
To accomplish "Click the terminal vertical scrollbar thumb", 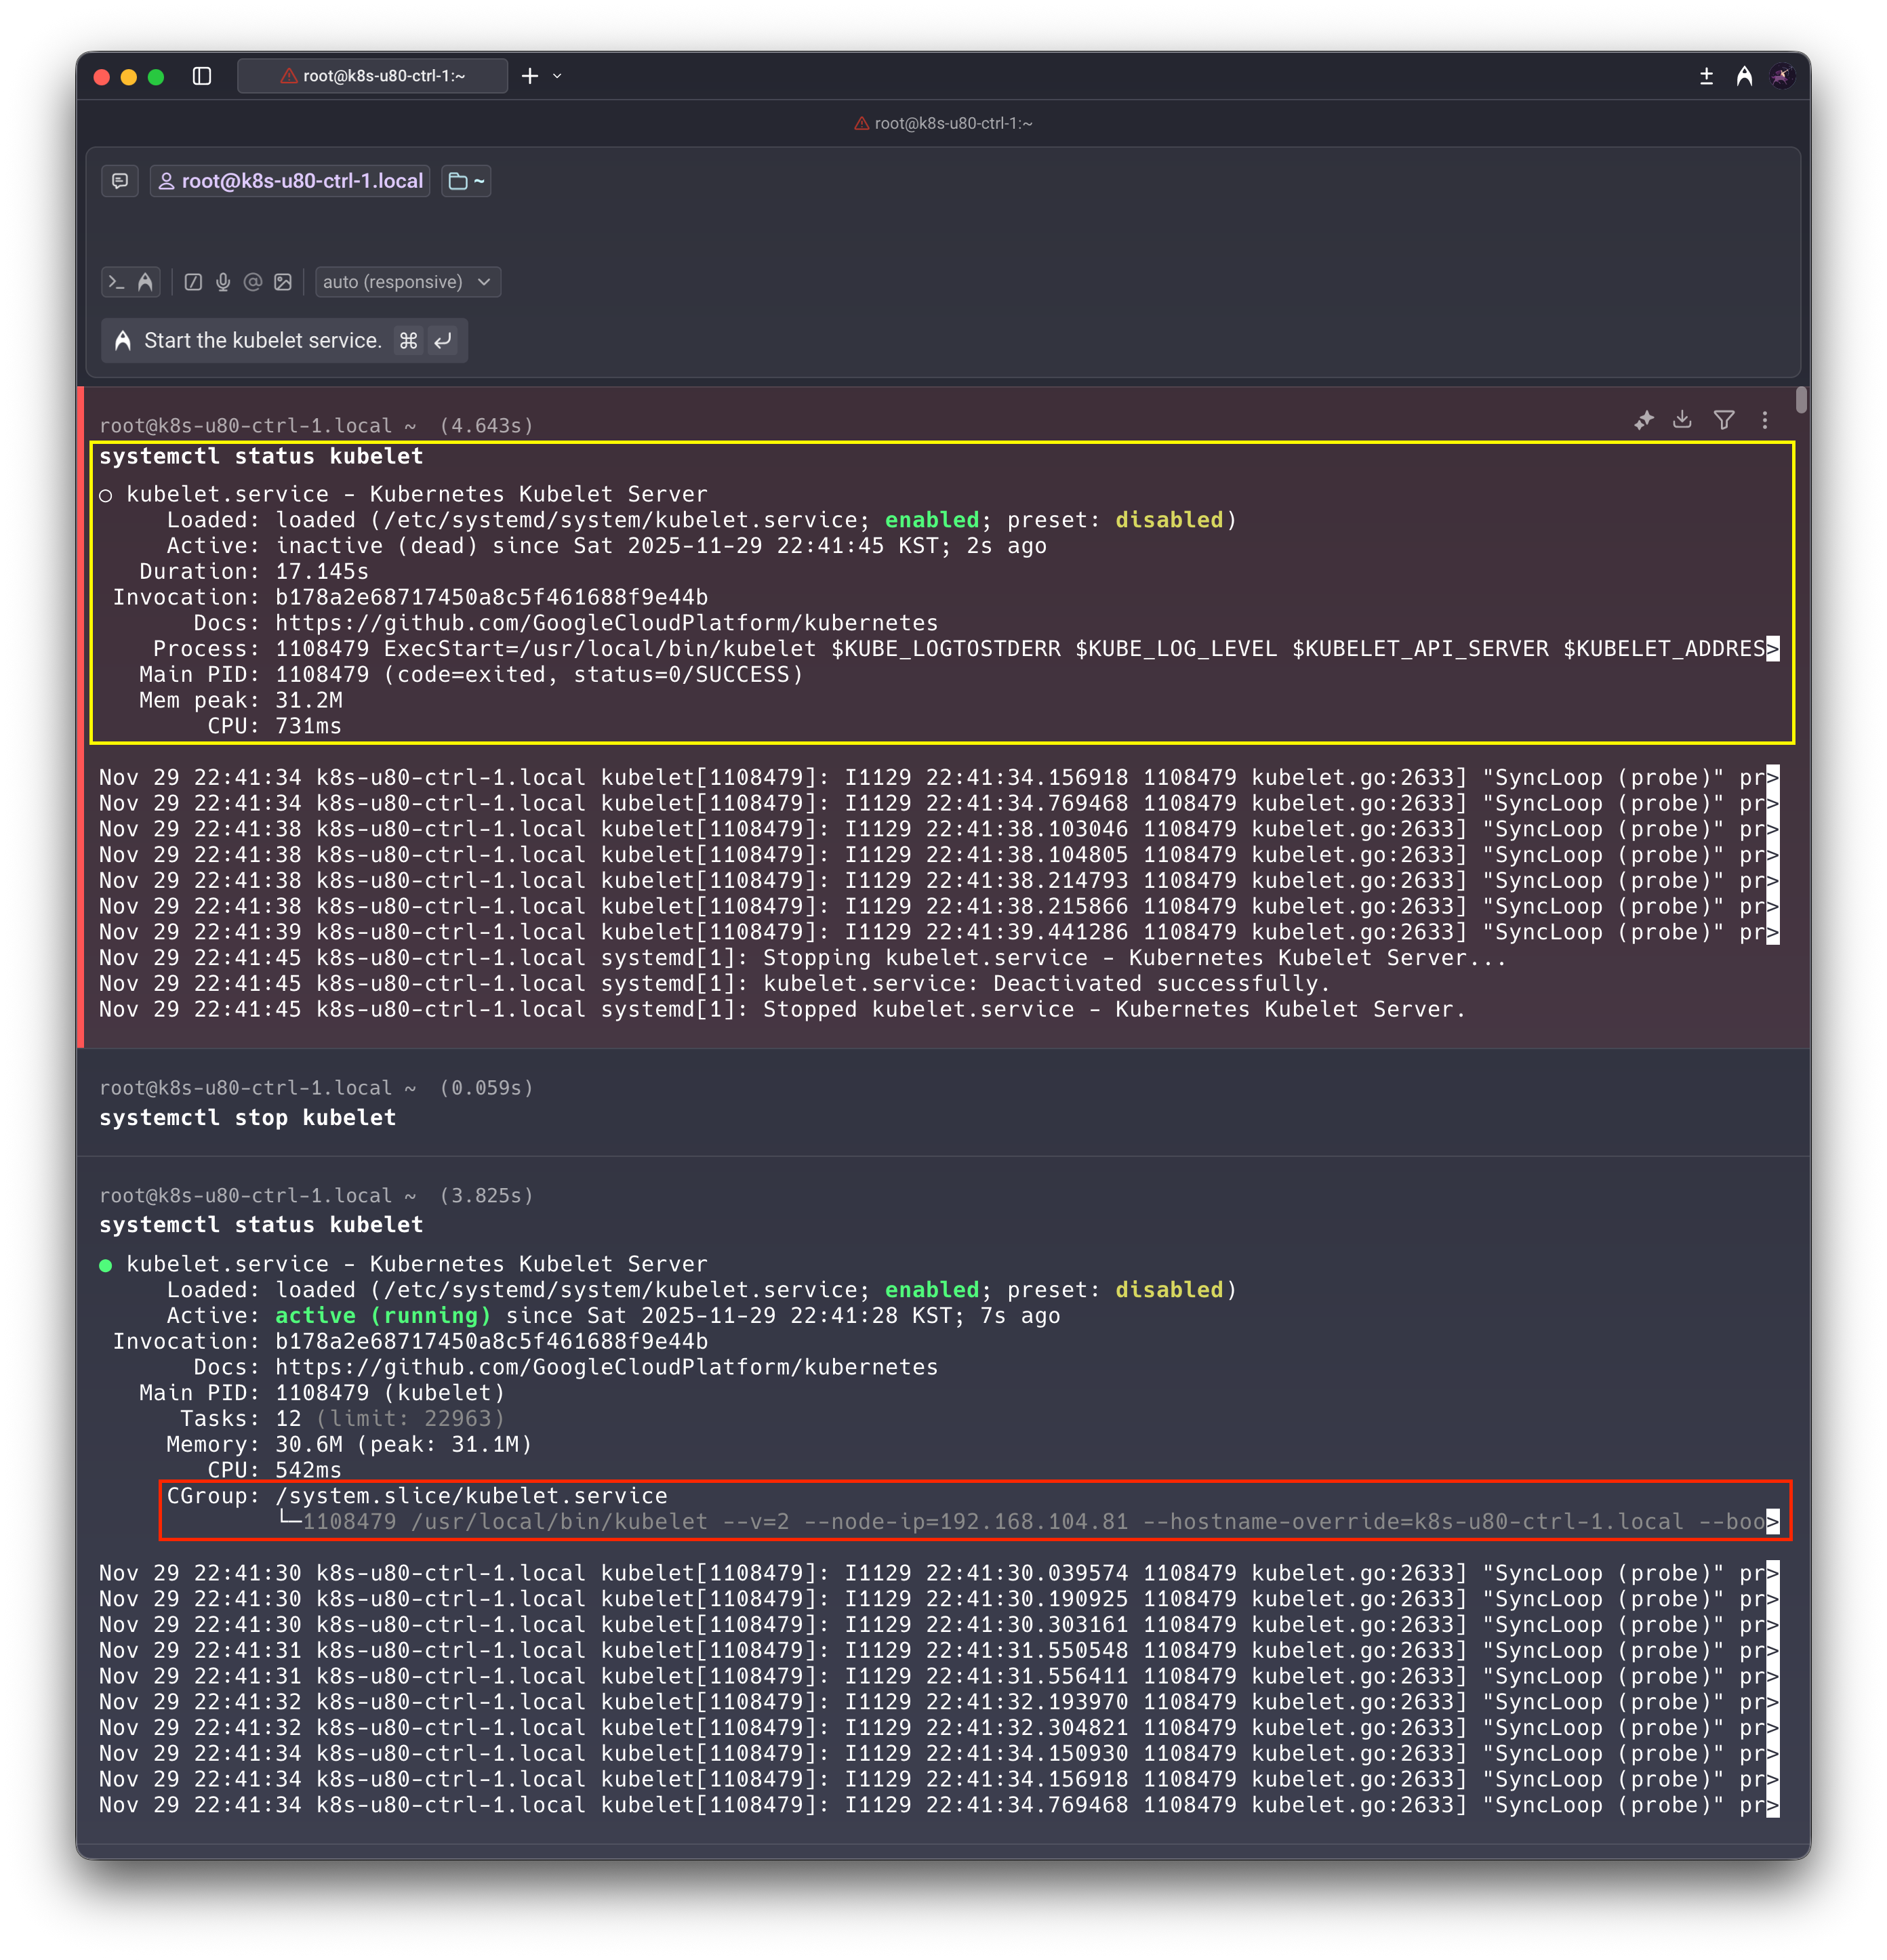I will (1801, 399).
